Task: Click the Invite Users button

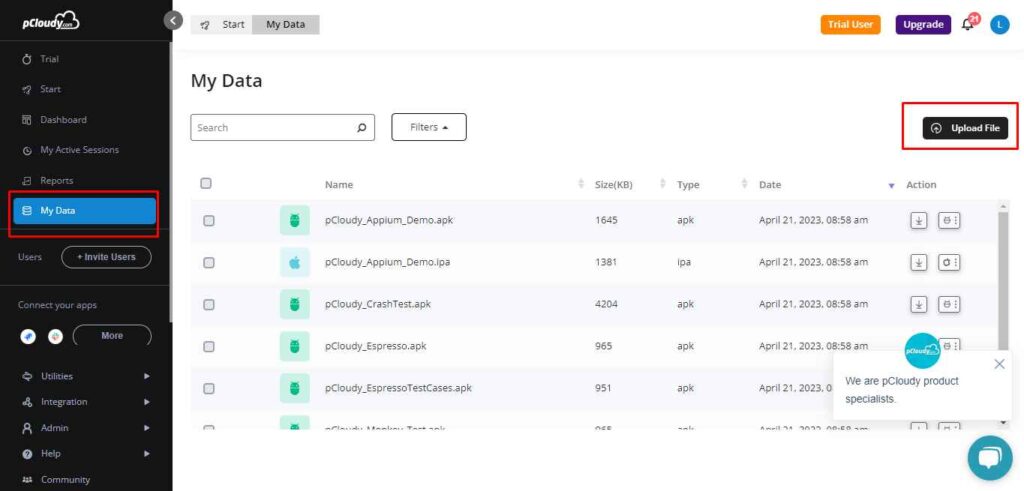Action: tap(106, 257)
